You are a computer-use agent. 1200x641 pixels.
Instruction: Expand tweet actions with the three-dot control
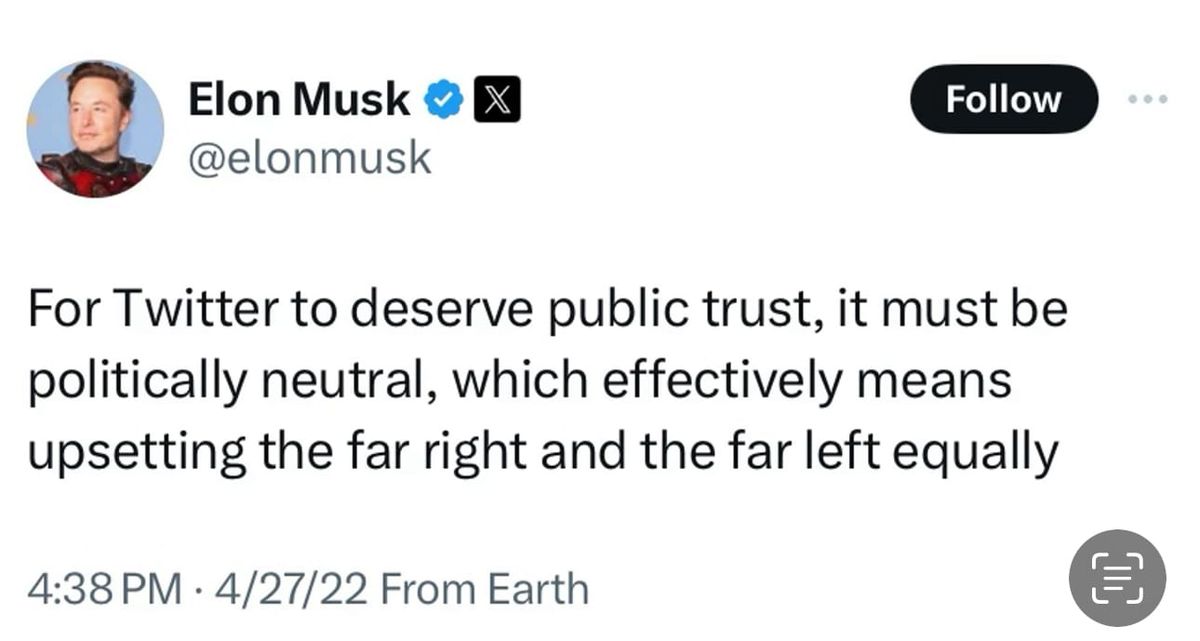1148,97
